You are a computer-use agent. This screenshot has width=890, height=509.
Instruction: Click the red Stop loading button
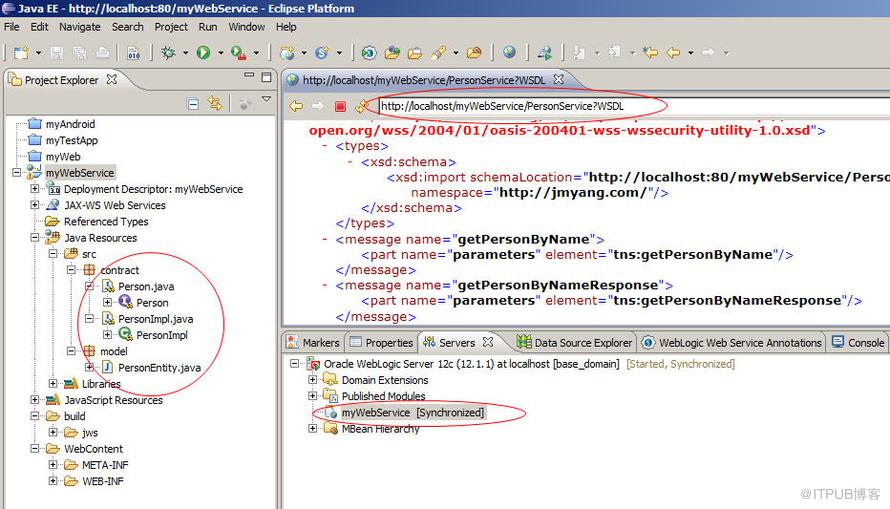(340, 106)
